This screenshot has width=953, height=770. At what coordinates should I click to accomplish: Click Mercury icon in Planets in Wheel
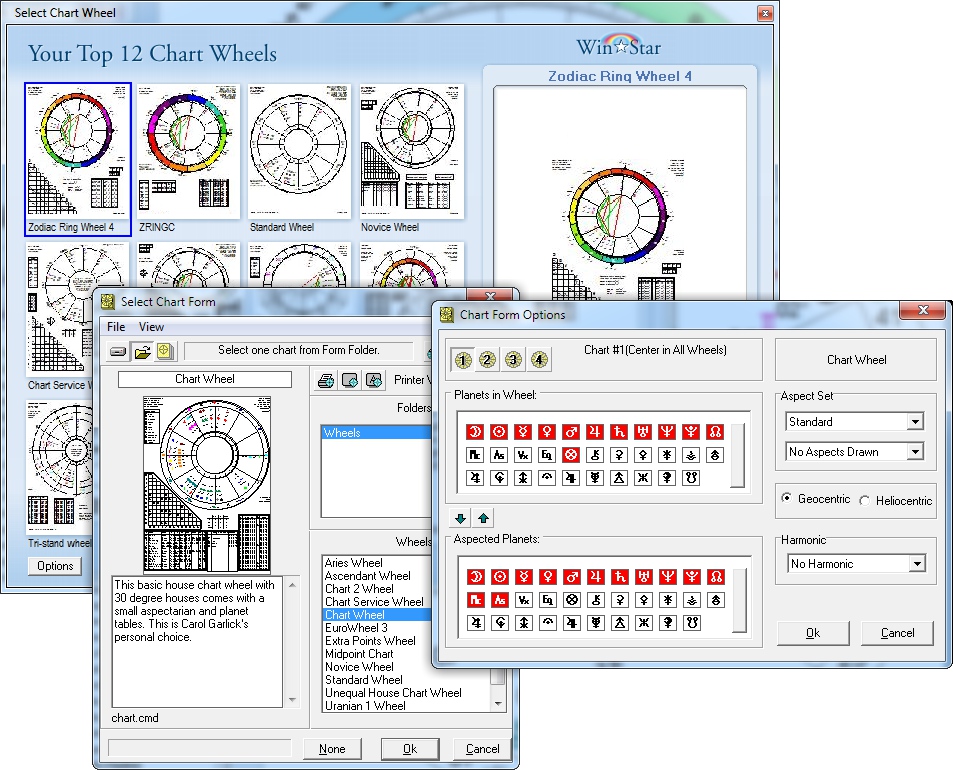tap(523, 431)
